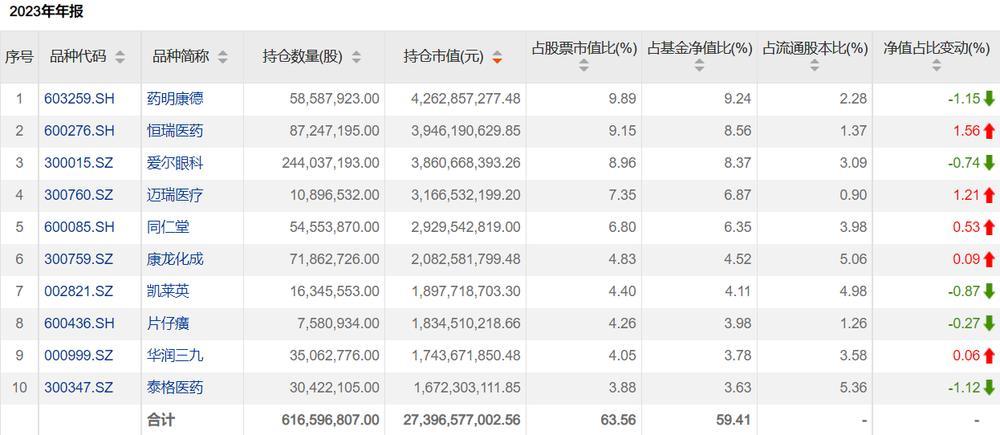Open the 康龙化成 stock name link
The image size is (1000, 435).
point(175,259)
